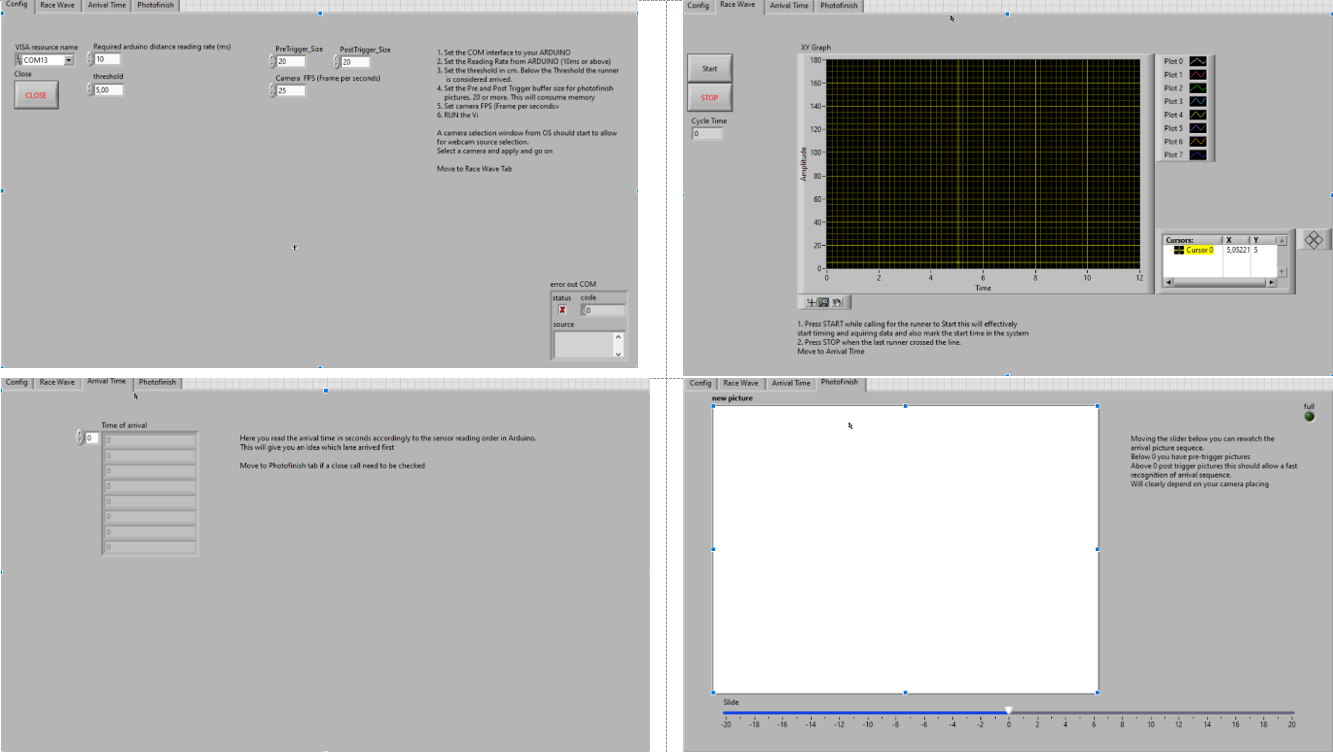Open Arrival Time tab in the new picture panel
Image resolution: width=1333 pixels, height=752 pixels.
(791, 383)
